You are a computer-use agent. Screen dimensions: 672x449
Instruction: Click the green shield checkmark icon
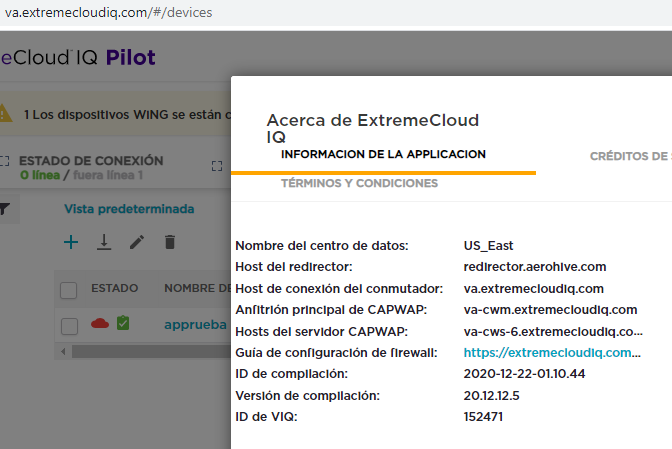(x=122, y=324)
